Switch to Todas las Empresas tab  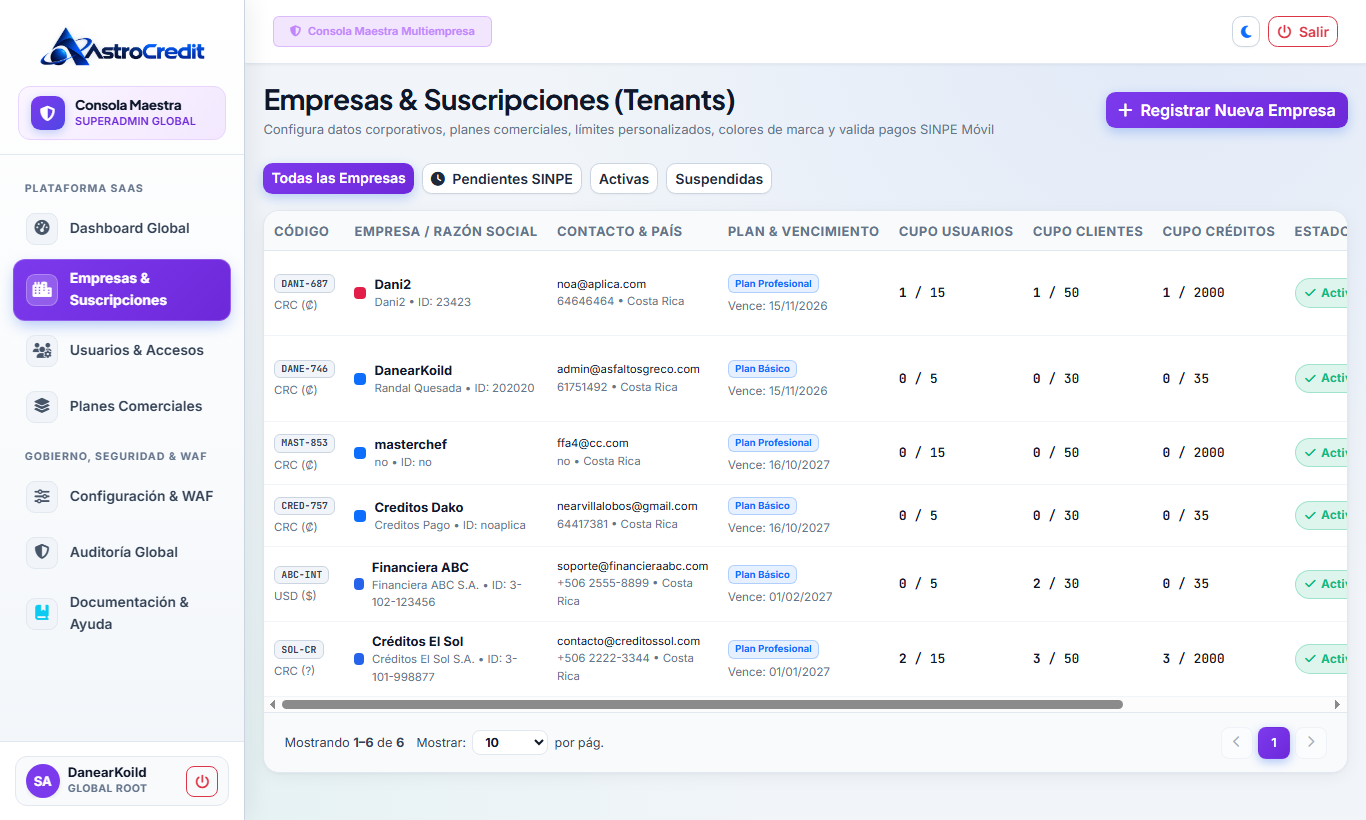point(338,179)
